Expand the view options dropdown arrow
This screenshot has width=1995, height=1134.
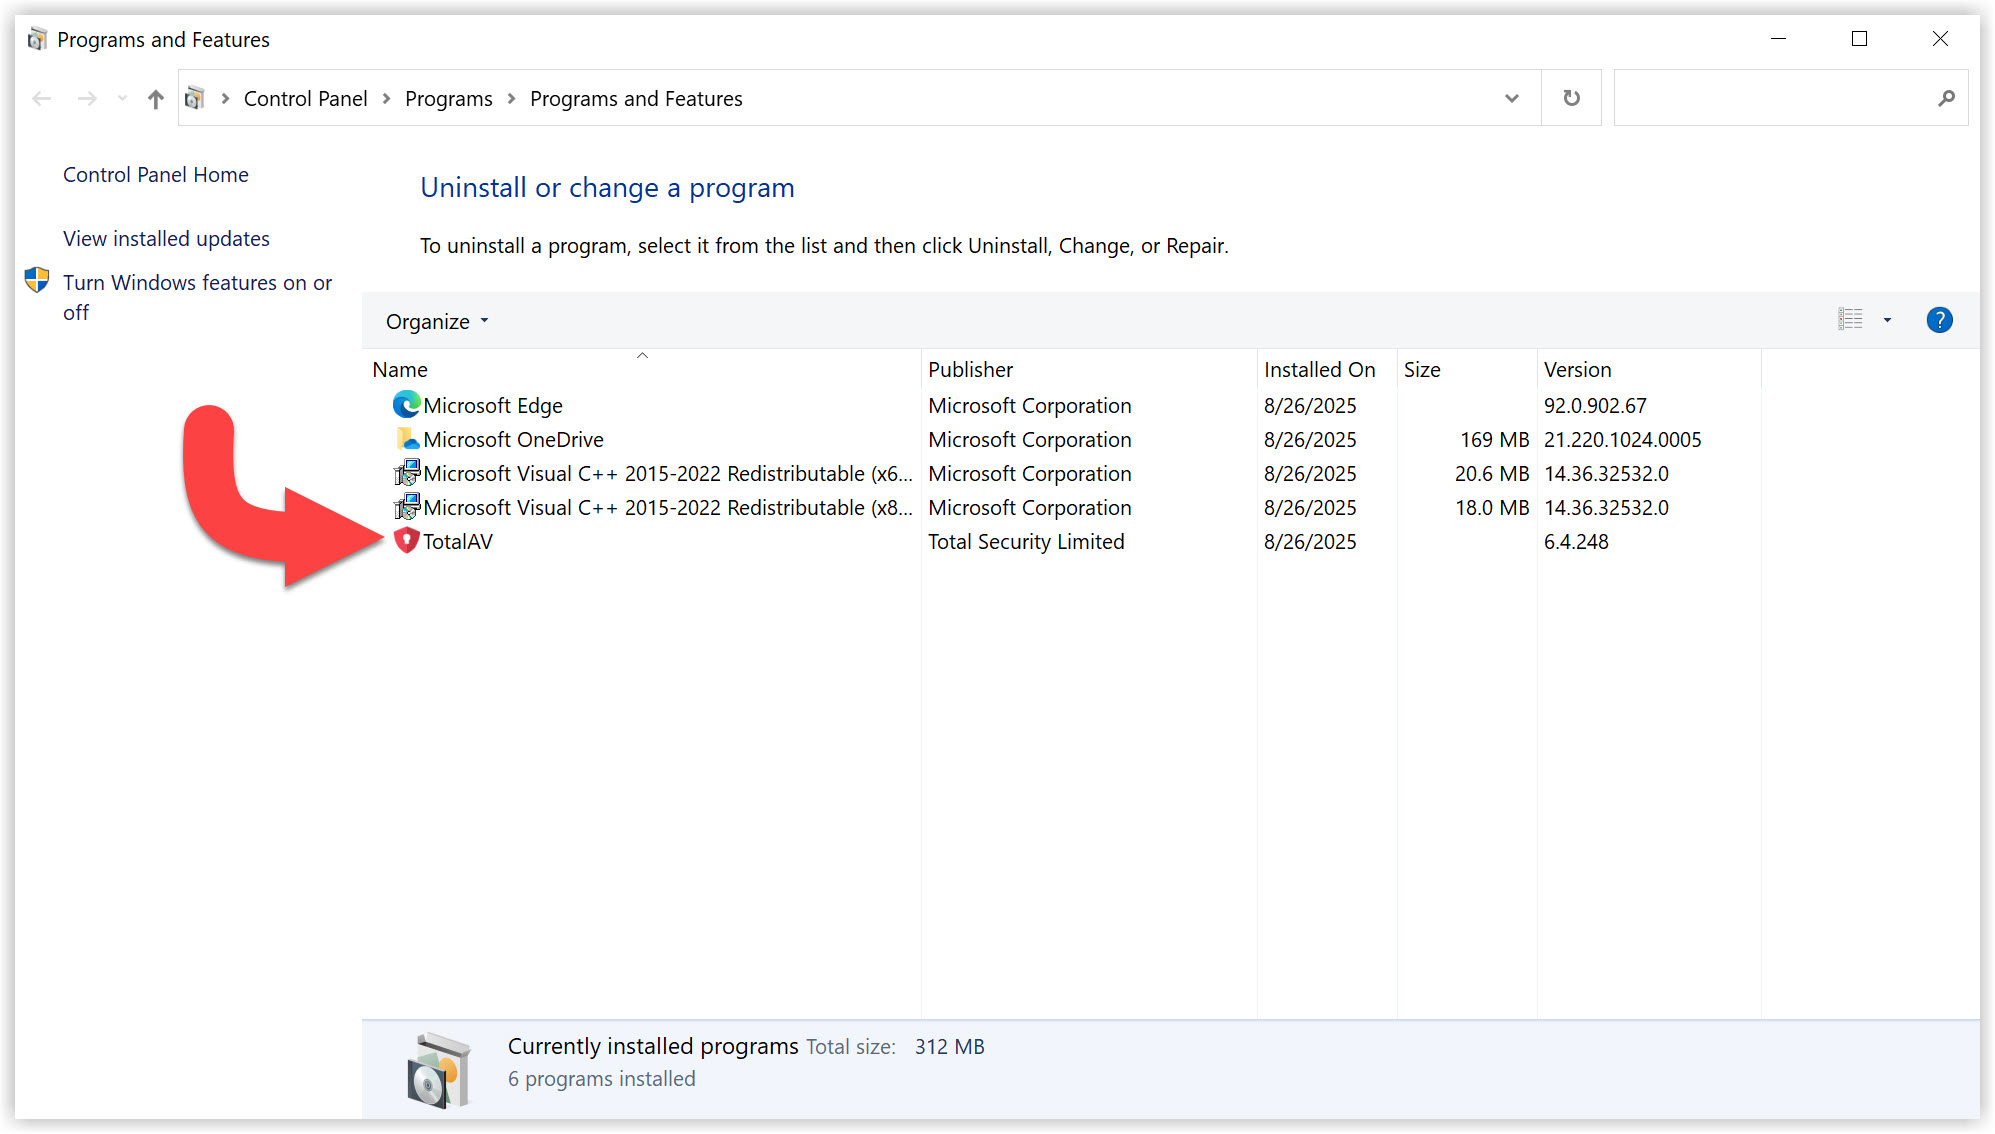(1887, 320)
